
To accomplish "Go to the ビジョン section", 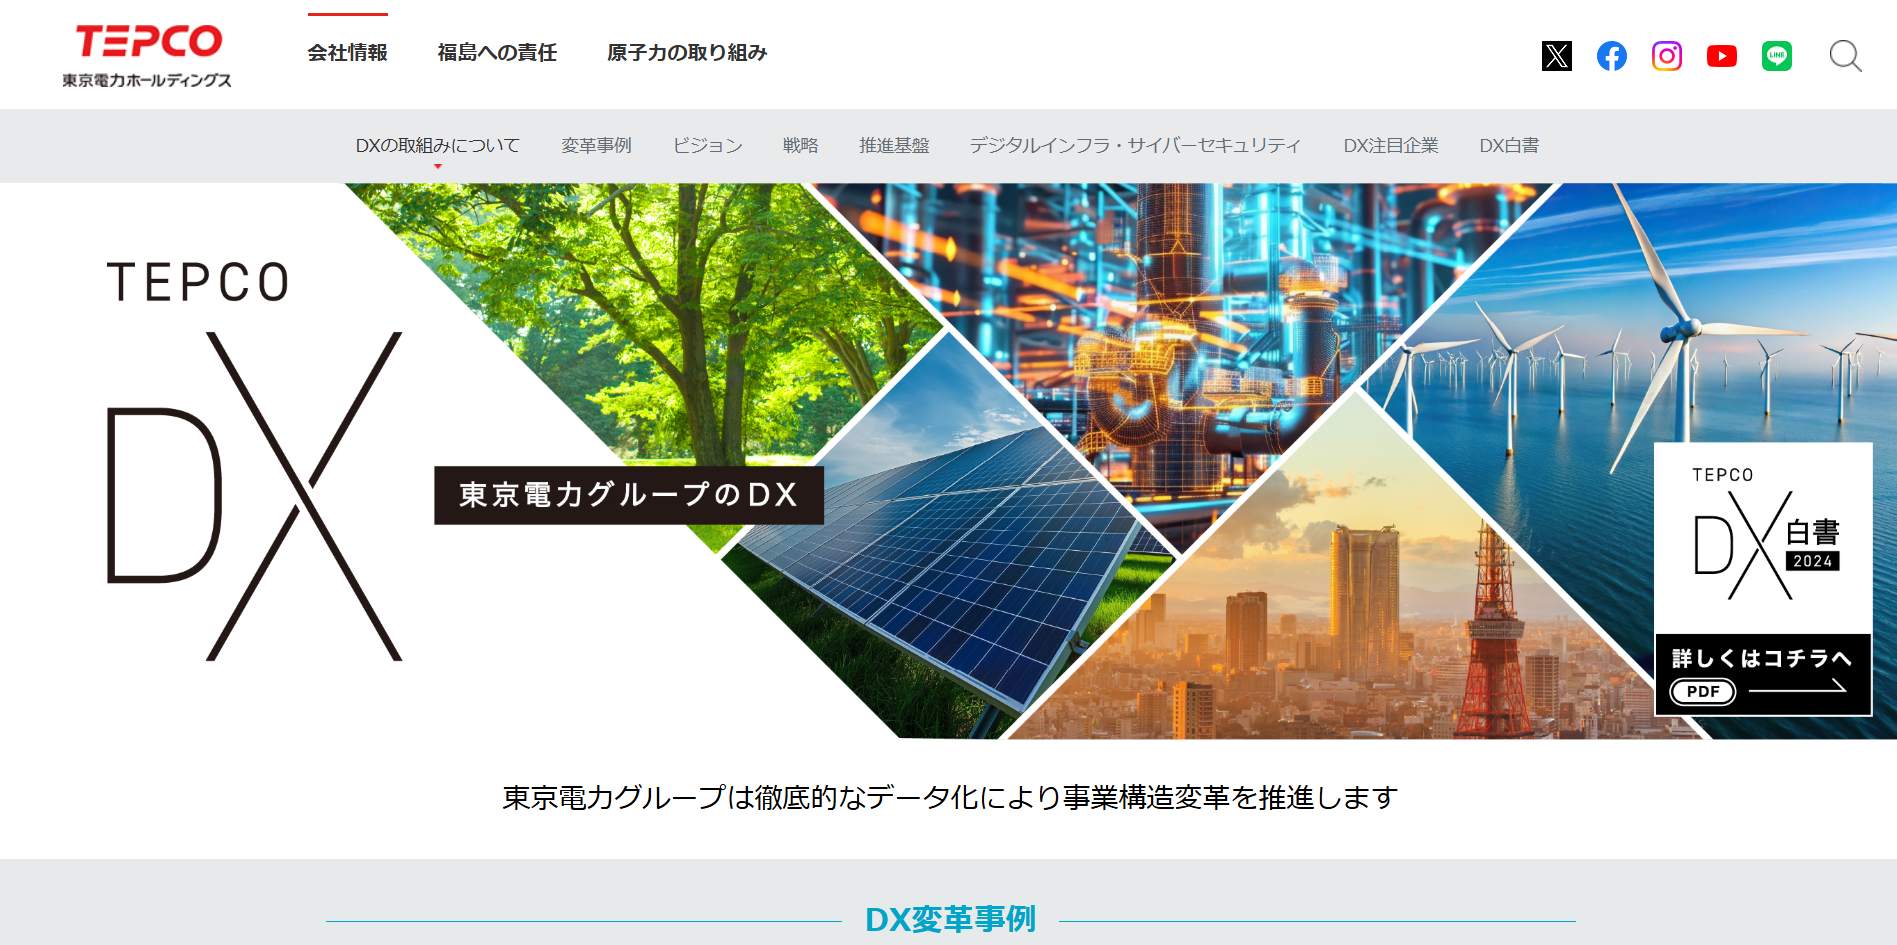I will pyautogui.click(x=707, y=146).
